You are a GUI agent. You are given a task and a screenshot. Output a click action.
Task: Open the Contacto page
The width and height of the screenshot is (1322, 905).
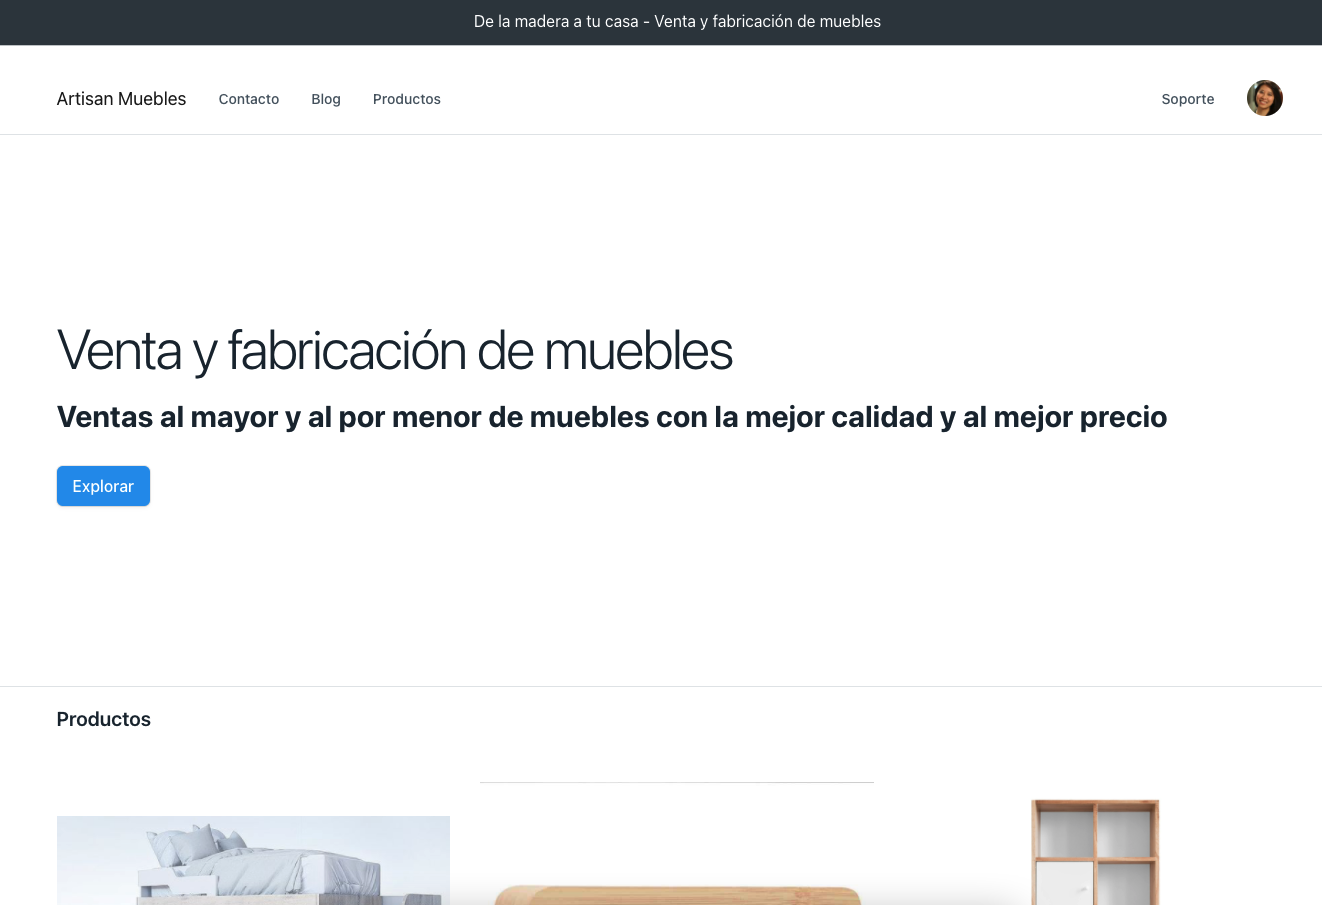tap(248, 99)
